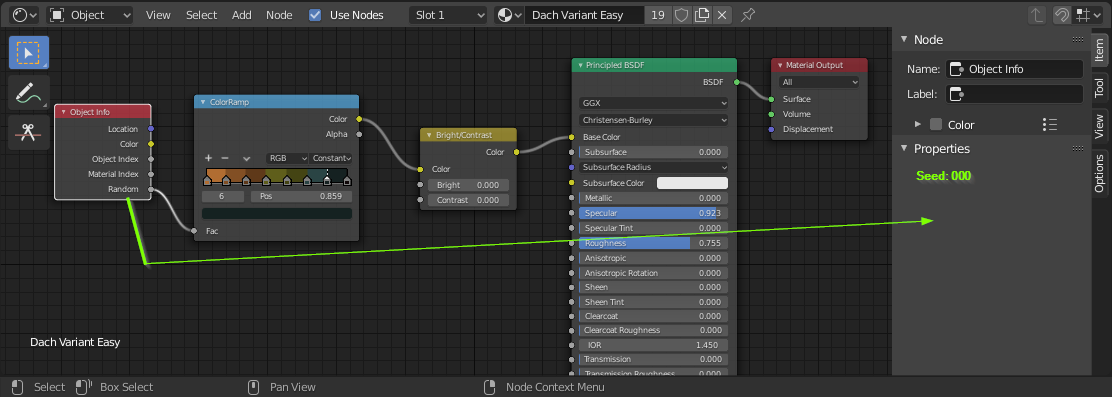This screenshot has width=1112, height=397.
Task: Switch to the Tool sidebar tab
Action: [x=1099, y=88]
